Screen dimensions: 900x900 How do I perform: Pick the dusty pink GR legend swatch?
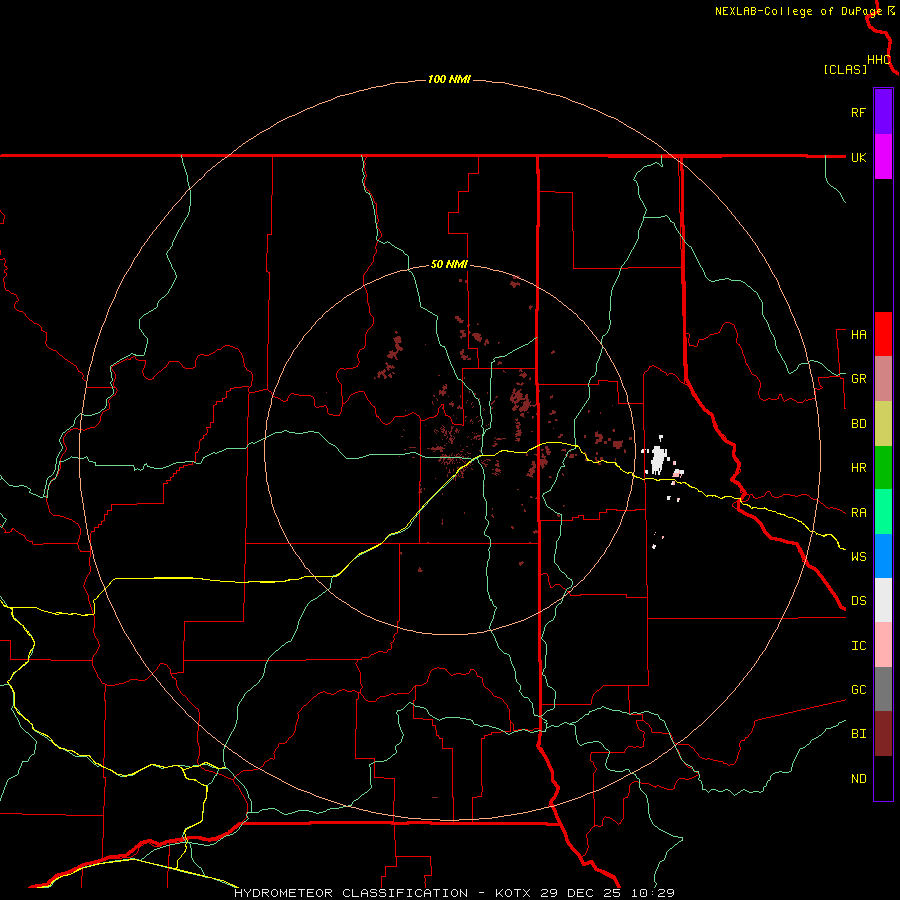883,379
